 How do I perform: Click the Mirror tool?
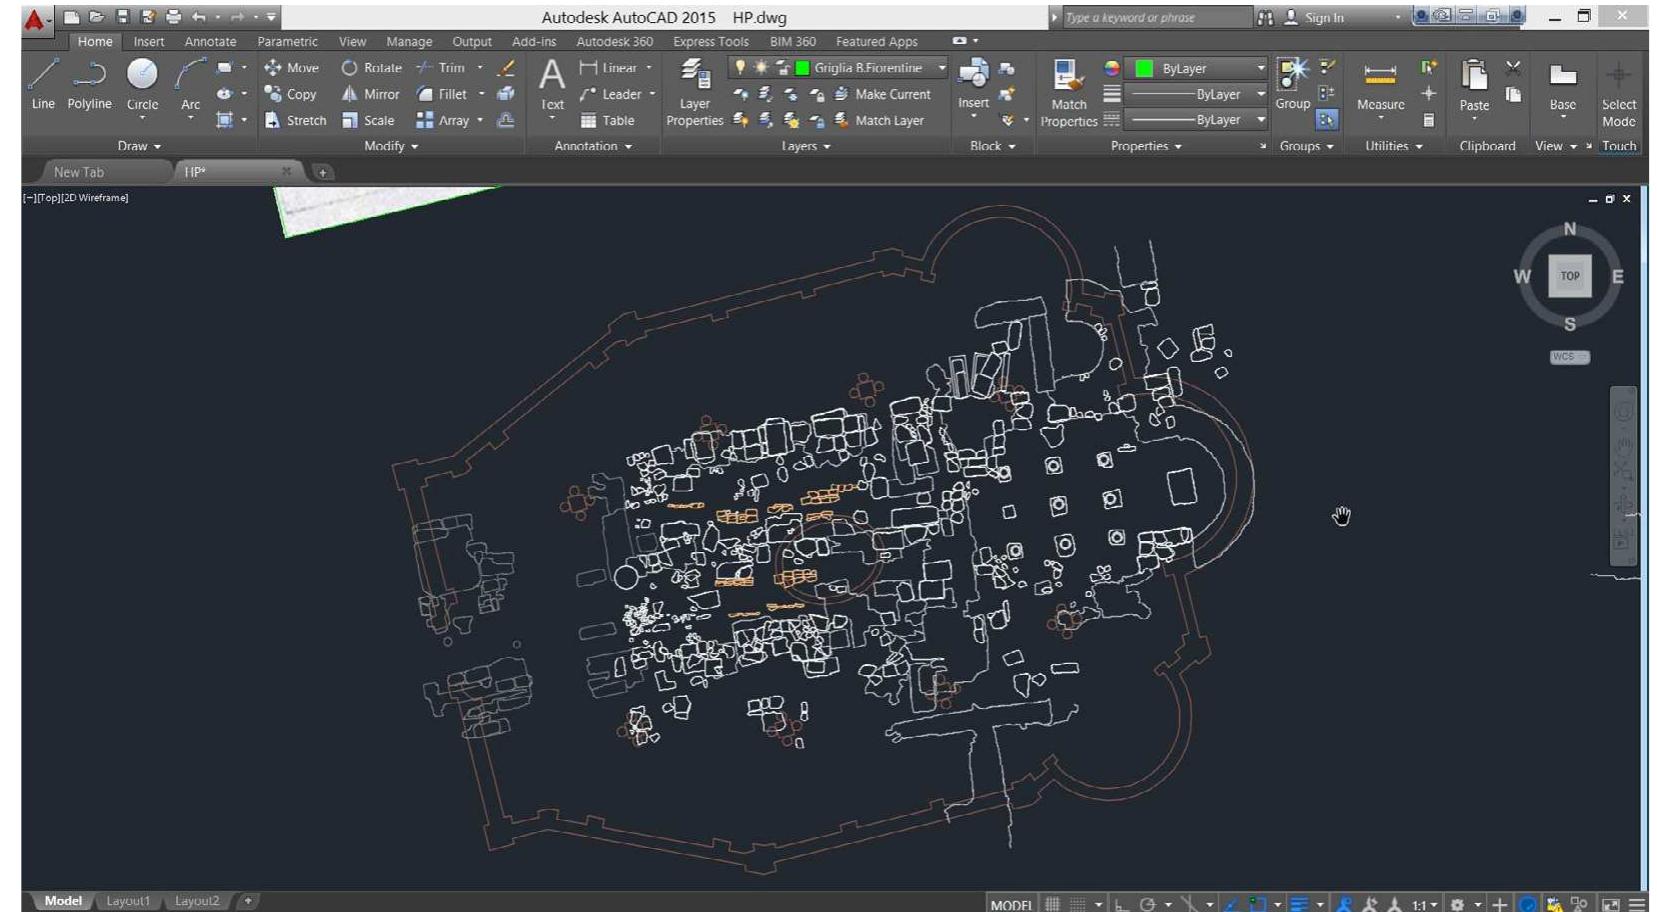(x=370, y=94)
